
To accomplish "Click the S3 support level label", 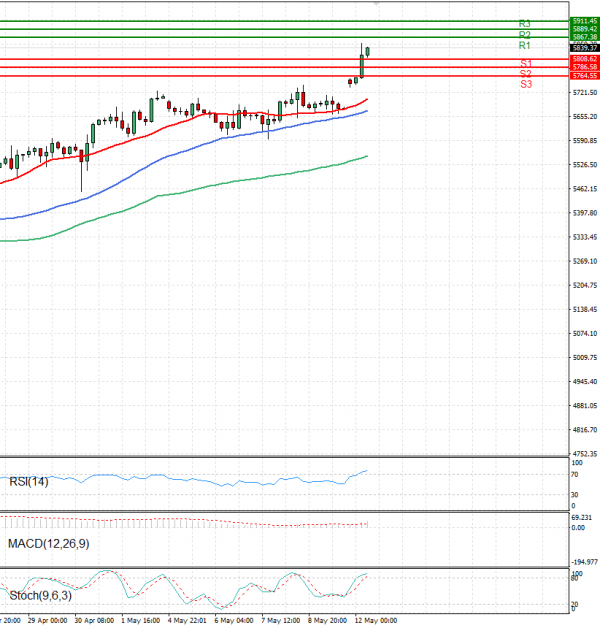I will click(x=525, y=85).
